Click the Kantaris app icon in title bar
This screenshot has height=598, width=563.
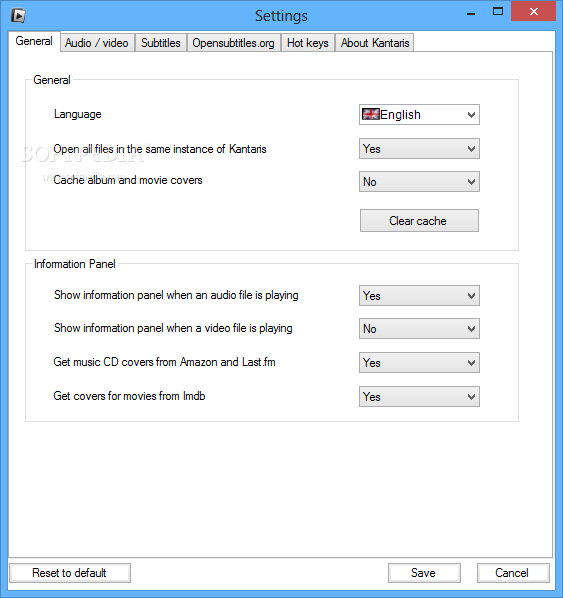(18, 16)
